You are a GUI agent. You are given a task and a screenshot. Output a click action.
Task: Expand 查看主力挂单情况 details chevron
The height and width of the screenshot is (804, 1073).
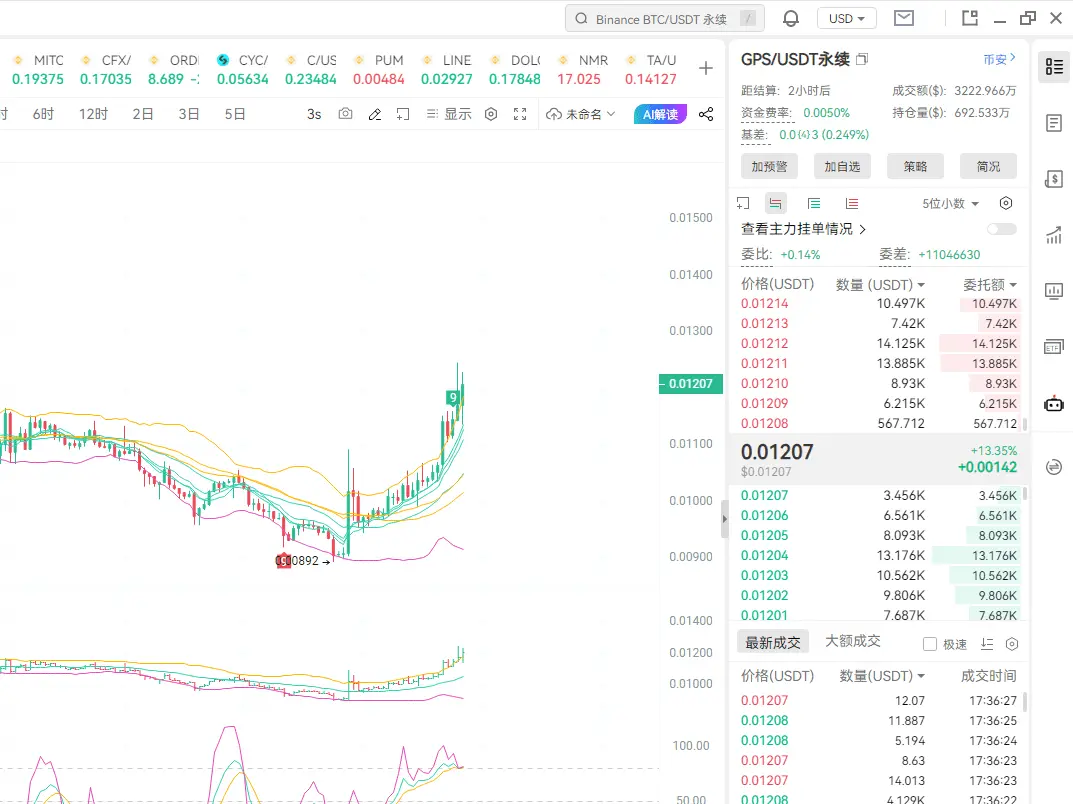862,229
